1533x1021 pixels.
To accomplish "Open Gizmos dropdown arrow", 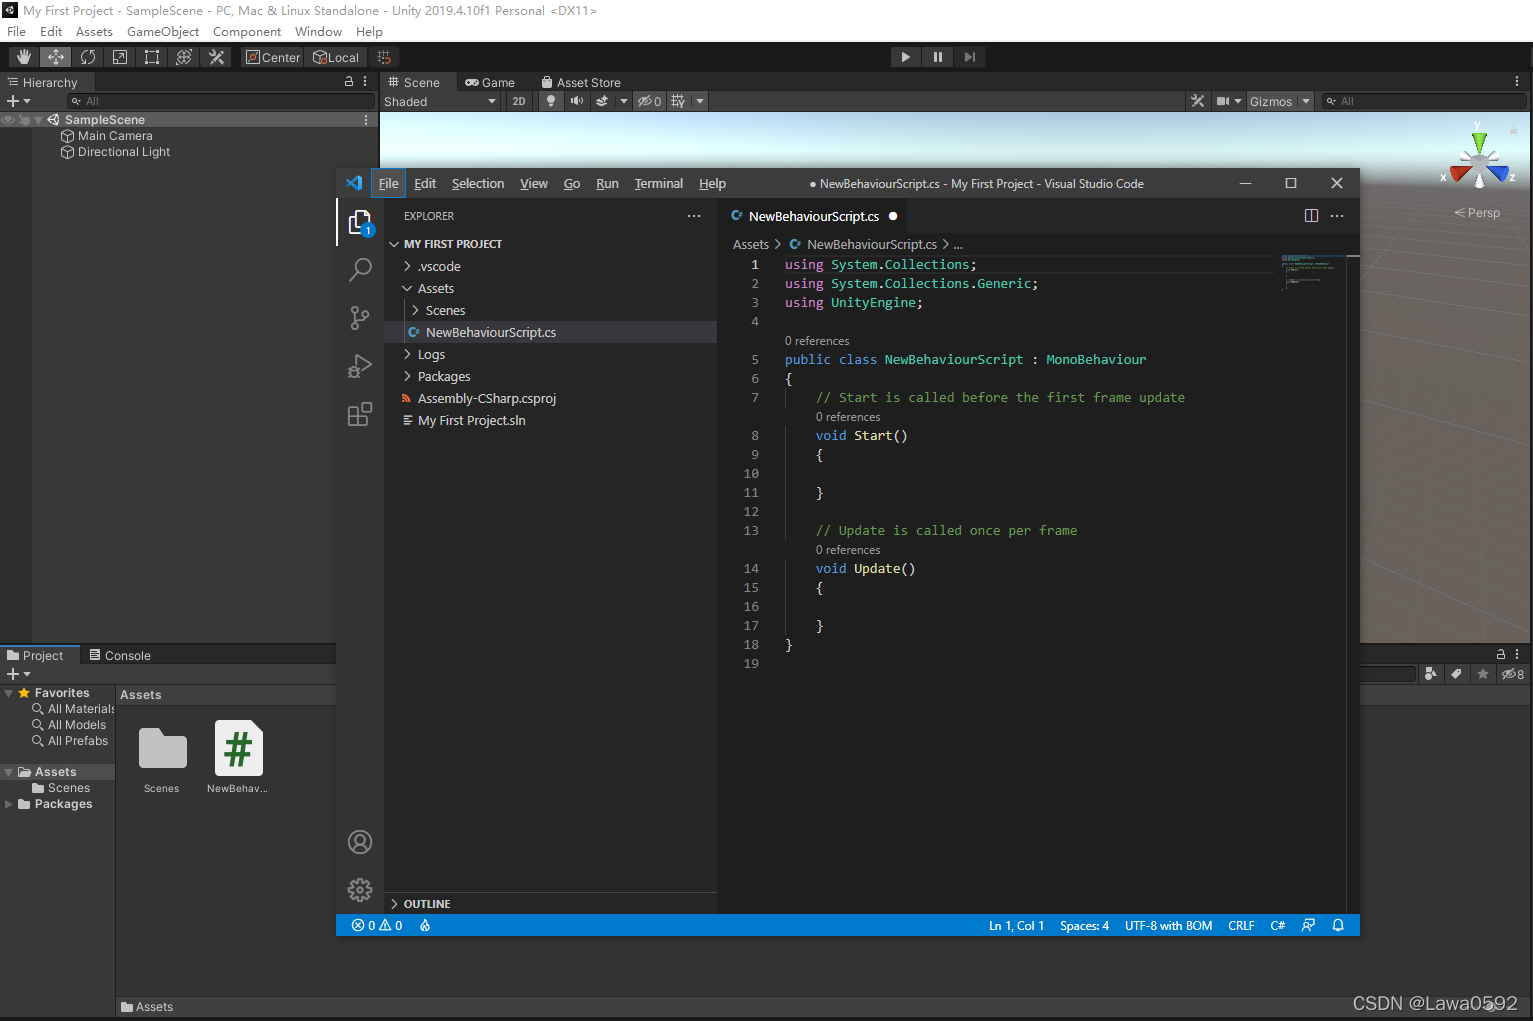I will (1305, 101).
